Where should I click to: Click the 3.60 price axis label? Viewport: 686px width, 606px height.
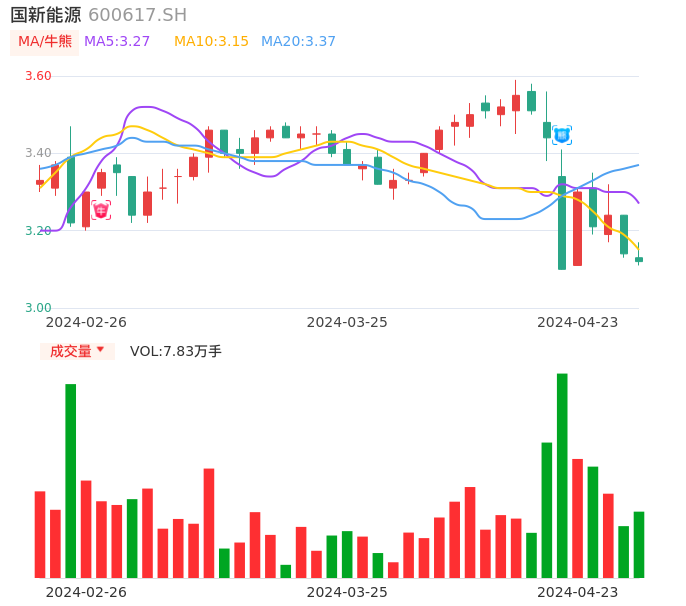click(38, 76)
